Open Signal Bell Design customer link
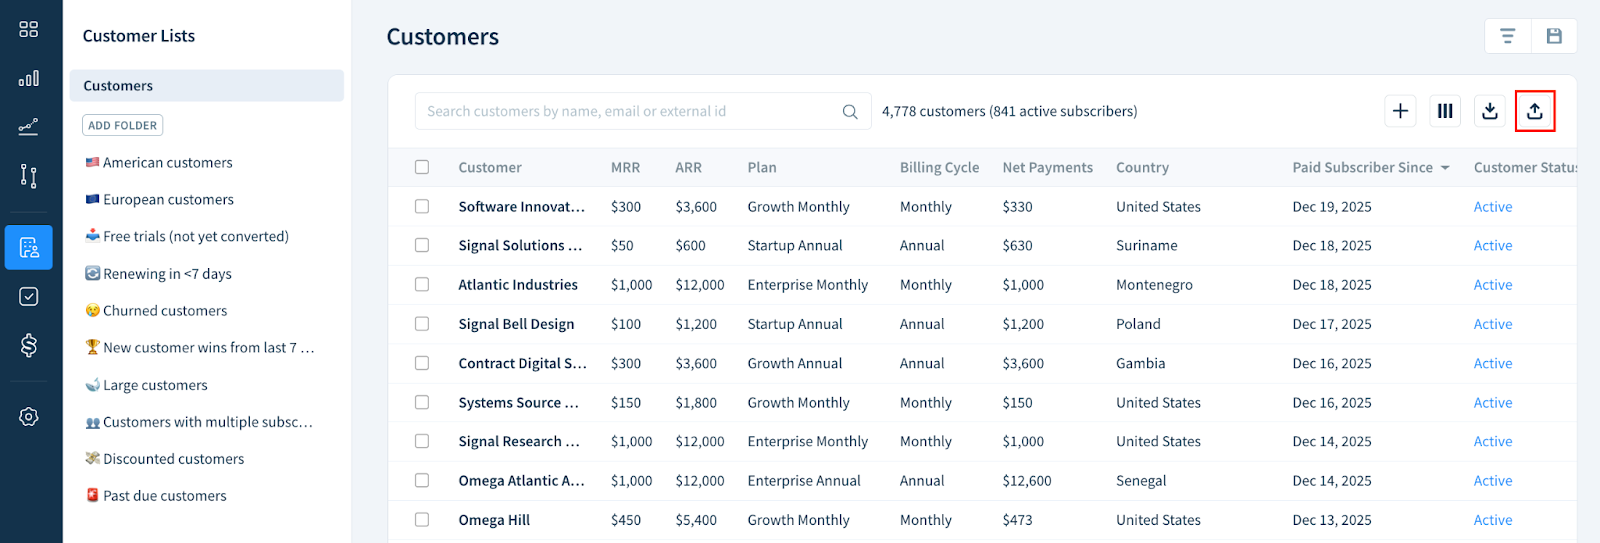Image resolution: width=1600 pixels, height=543 pixels. tap(516, 324)
